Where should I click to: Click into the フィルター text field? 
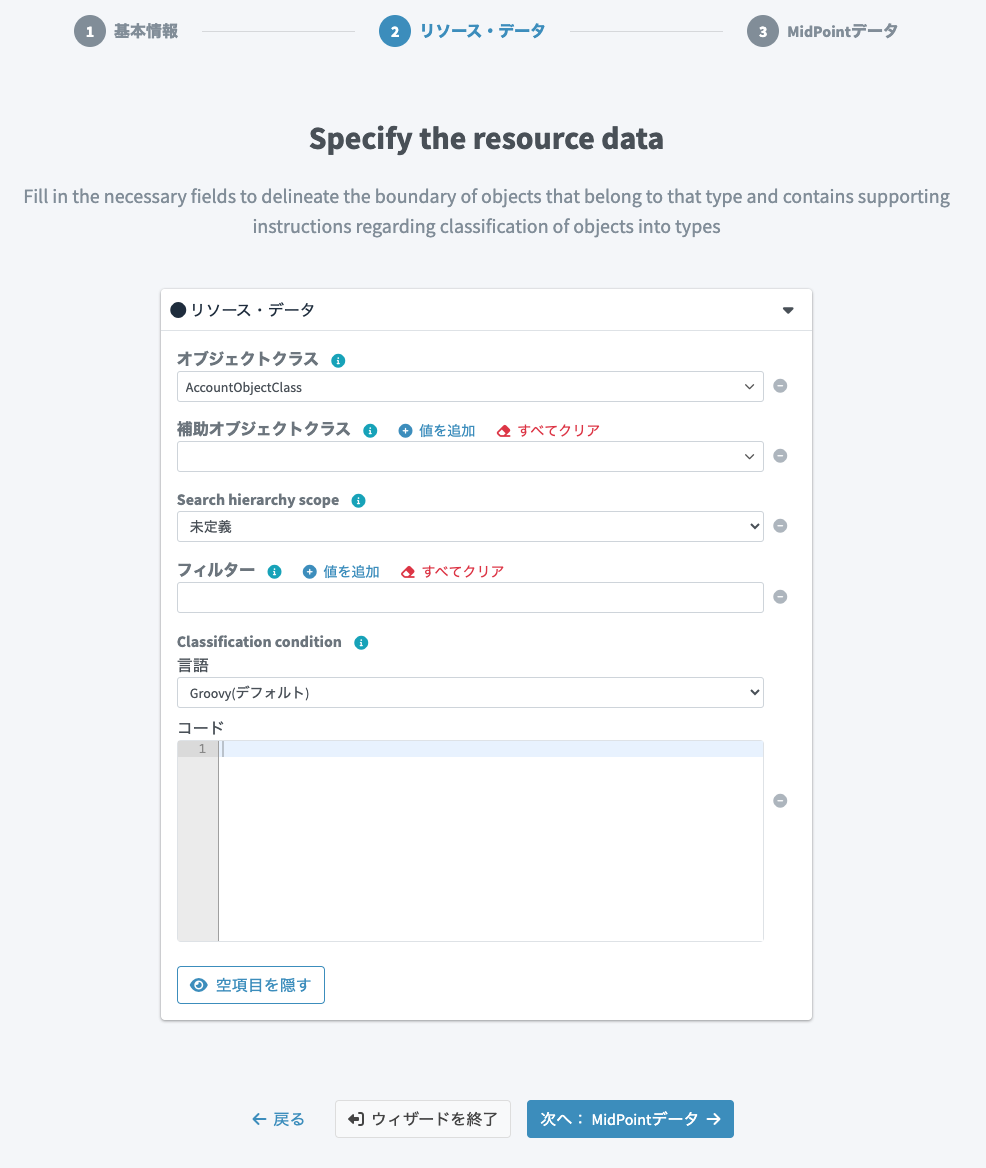[x=470, y=597]
